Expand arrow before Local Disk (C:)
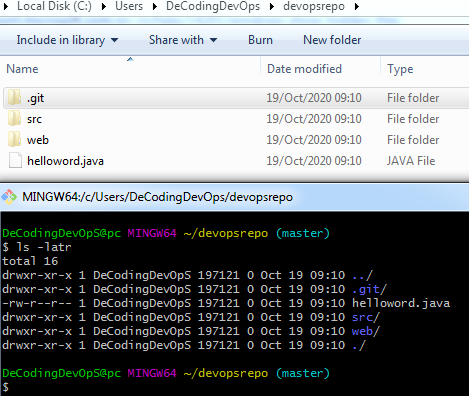This screenshot has width=469, height=396. [x=6, y=6]
